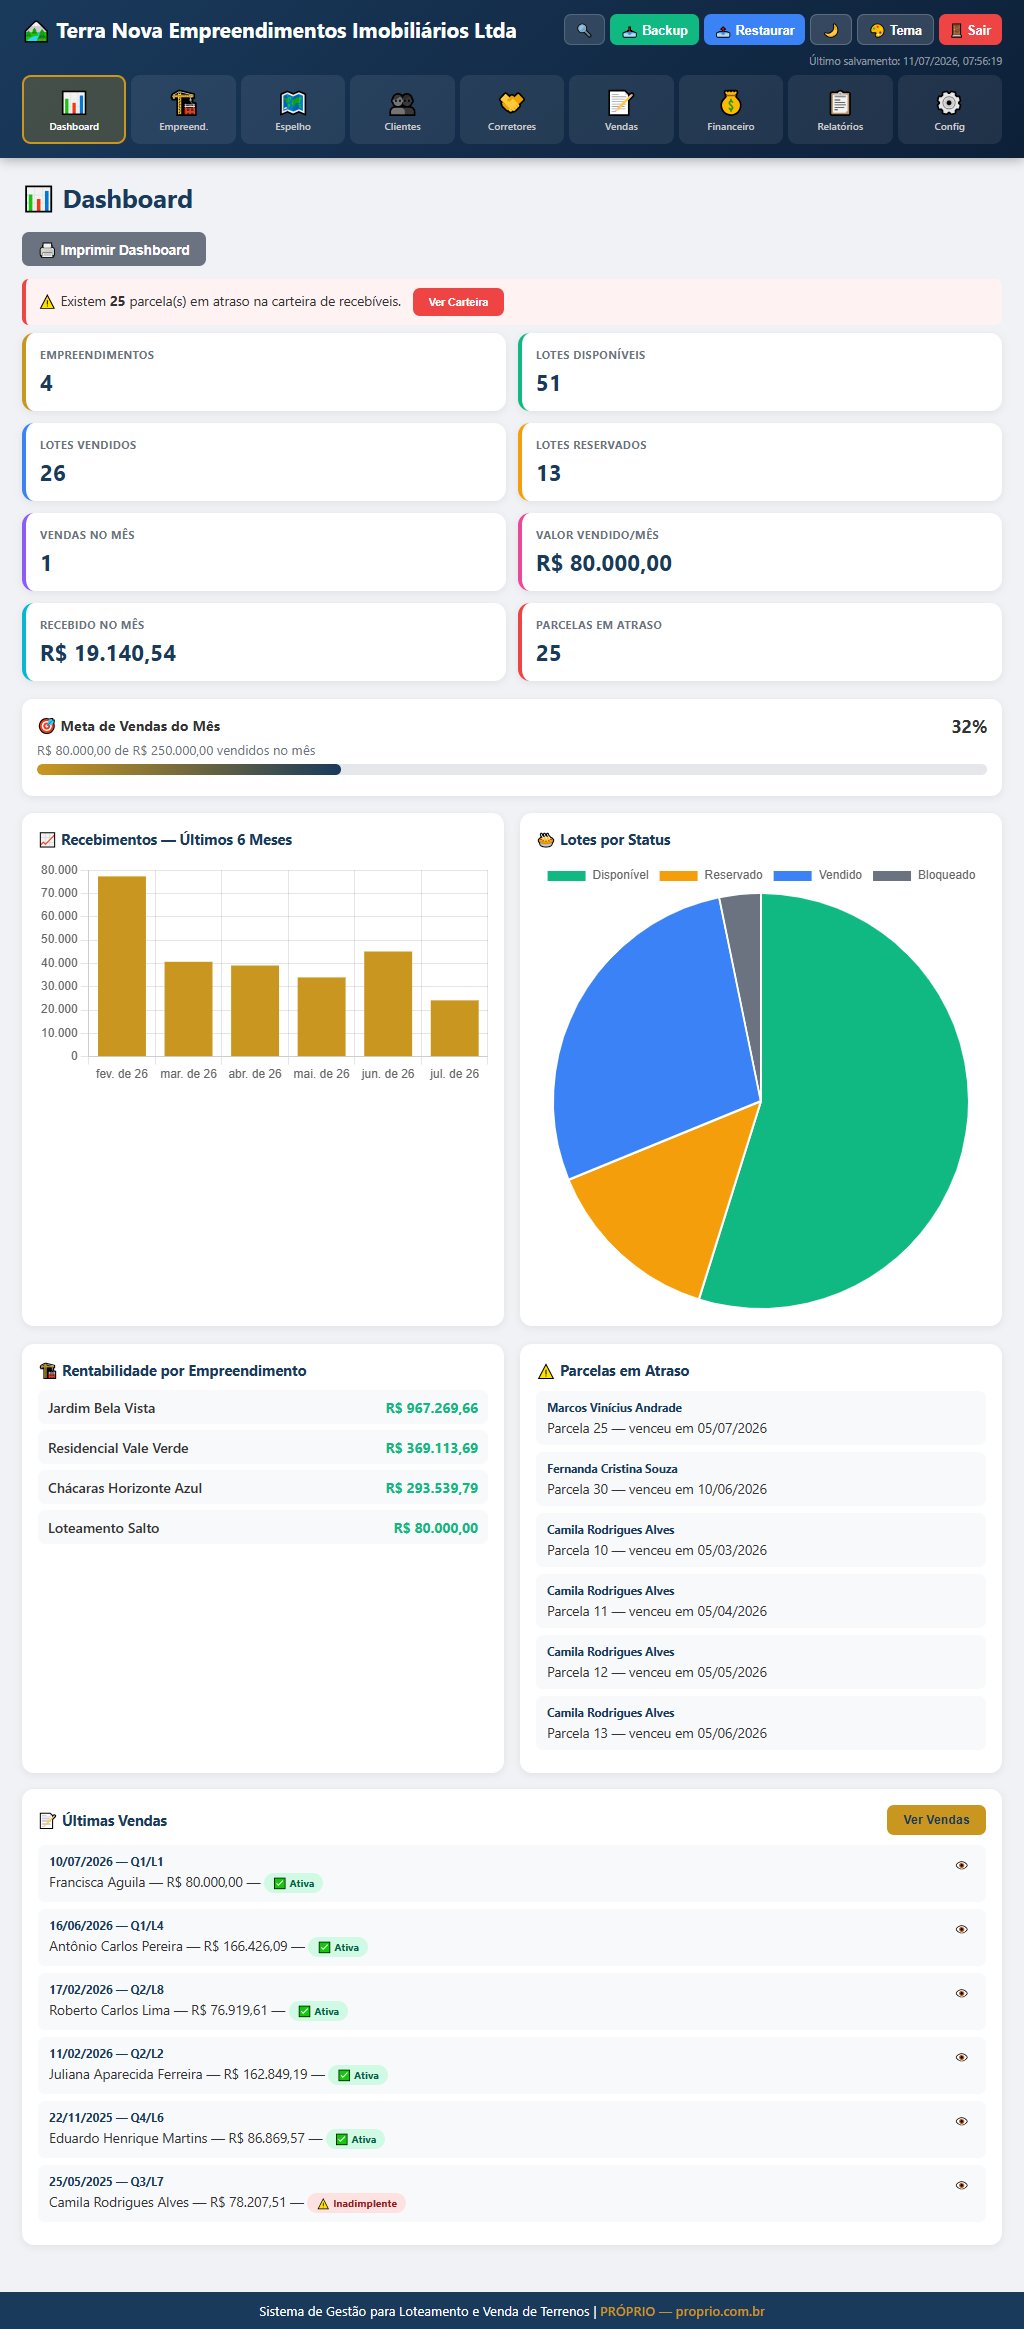
Task: Open Fernanda Cristina Souza overdue Parcela 30
Action: click(761, 1479)
